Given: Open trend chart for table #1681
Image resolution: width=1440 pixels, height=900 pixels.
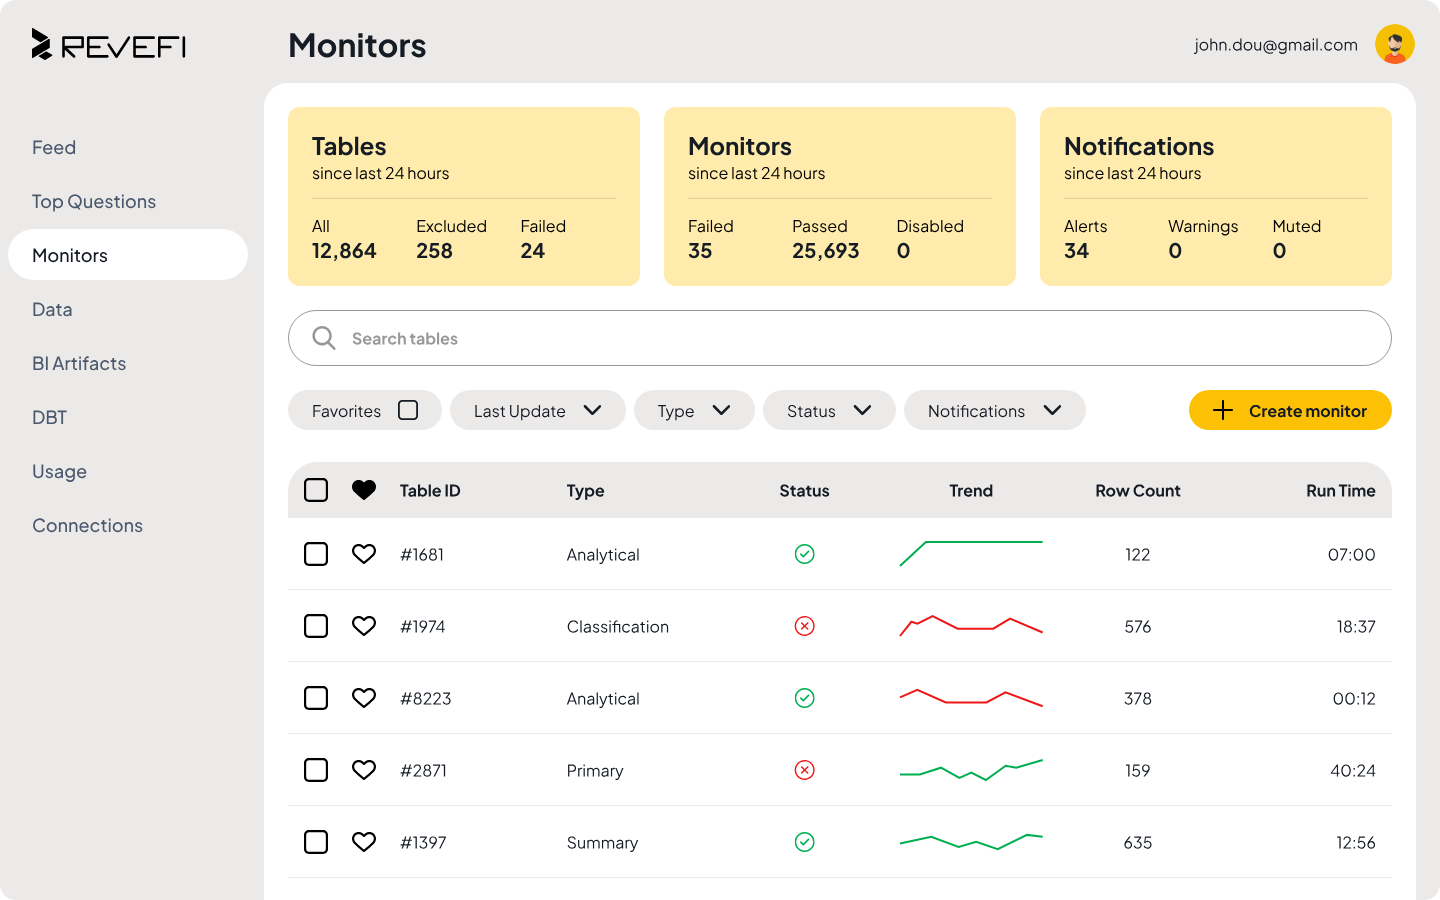Looking at the screenshot, I should pos(971,554).
